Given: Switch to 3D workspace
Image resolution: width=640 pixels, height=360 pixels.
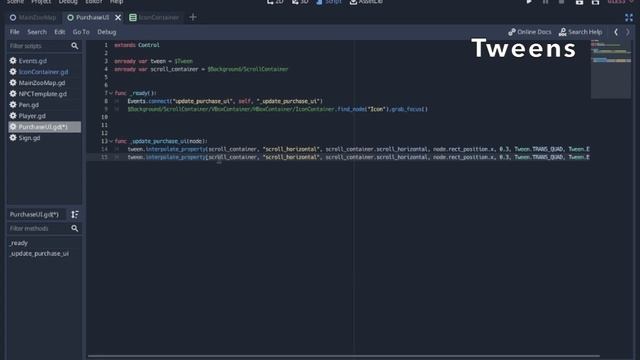Looking at the screenshot, I should tap(300, 2).
